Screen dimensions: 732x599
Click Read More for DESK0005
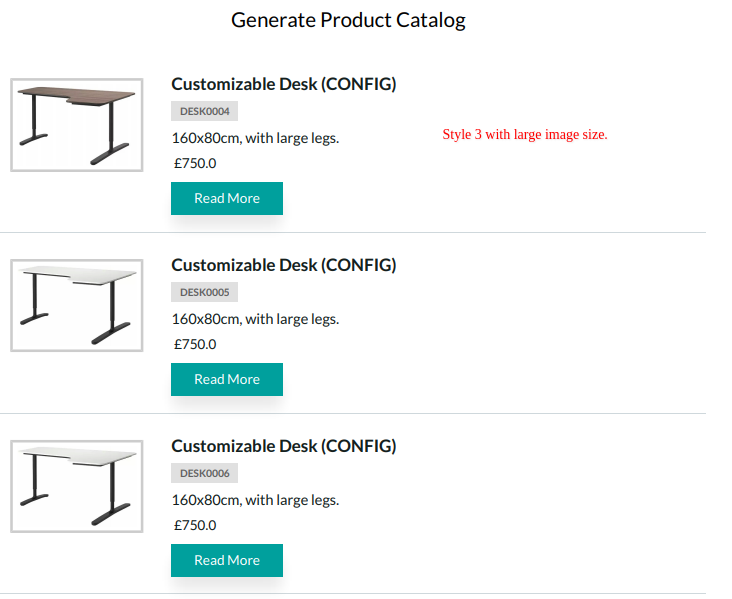tap(227, 379)
